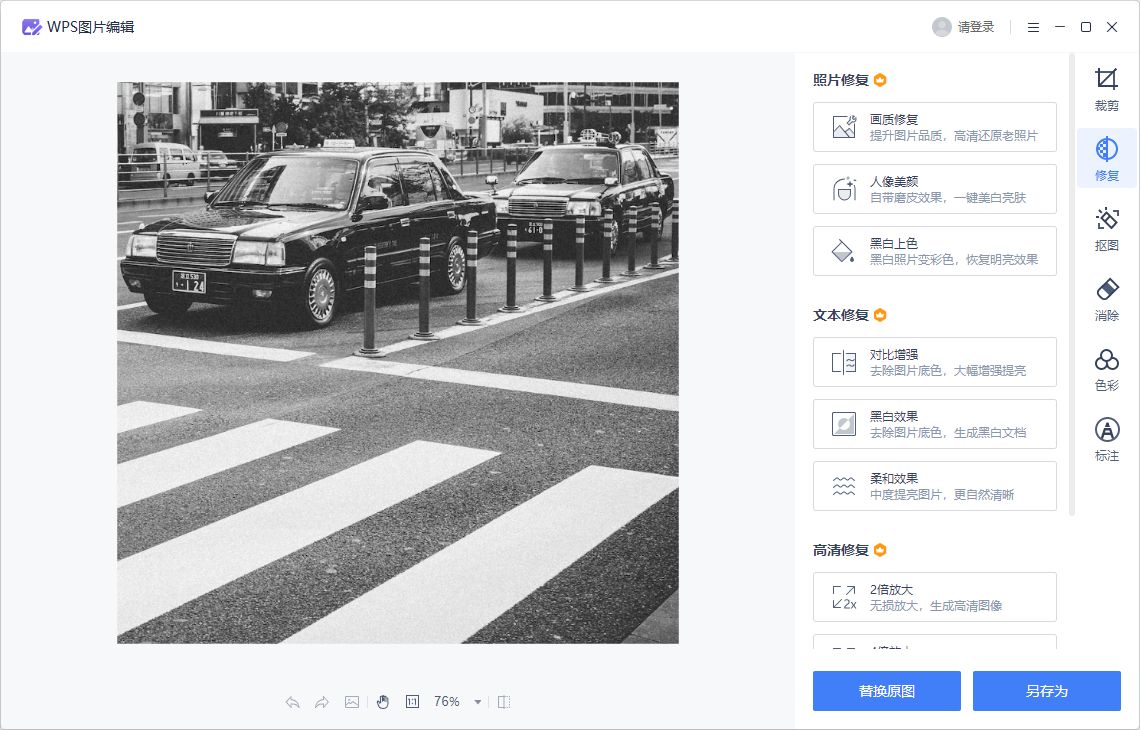This screenshot has width=1140, height=730.
Task: Click the 1:1 actual size icon
Action: click(412, 702)
